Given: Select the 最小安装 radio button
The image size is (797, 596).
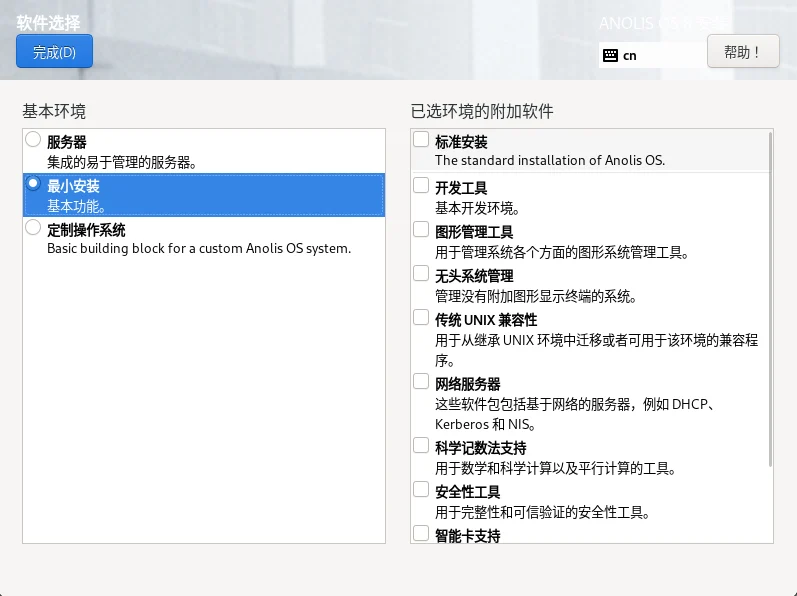Looking at the screenshot, I should (x=33, y=183).
